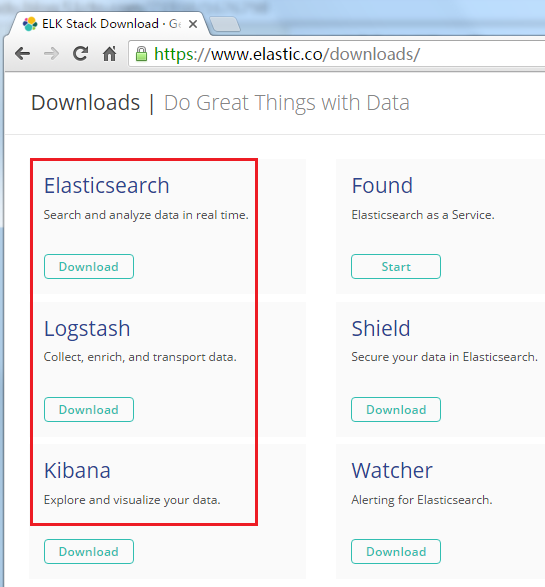Click 'Search and analyze data in real time.' text

coord(146,215)
